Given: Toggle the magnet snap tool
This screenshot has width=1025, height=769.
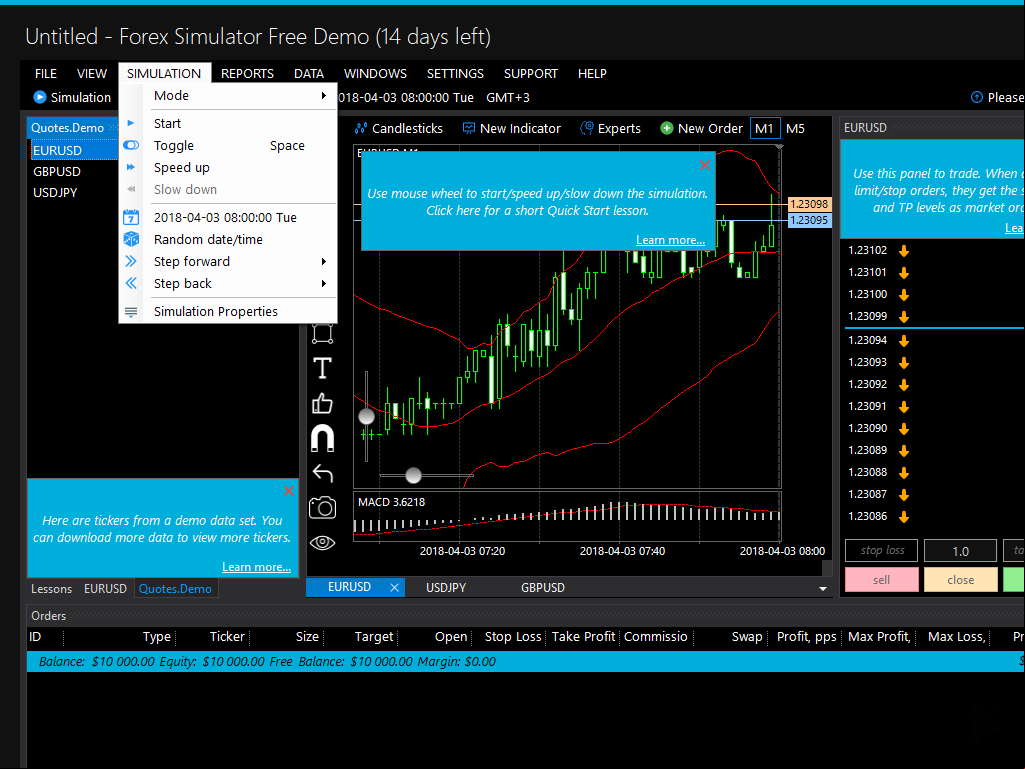Looking at the screenshot, I should click(322, 438).
